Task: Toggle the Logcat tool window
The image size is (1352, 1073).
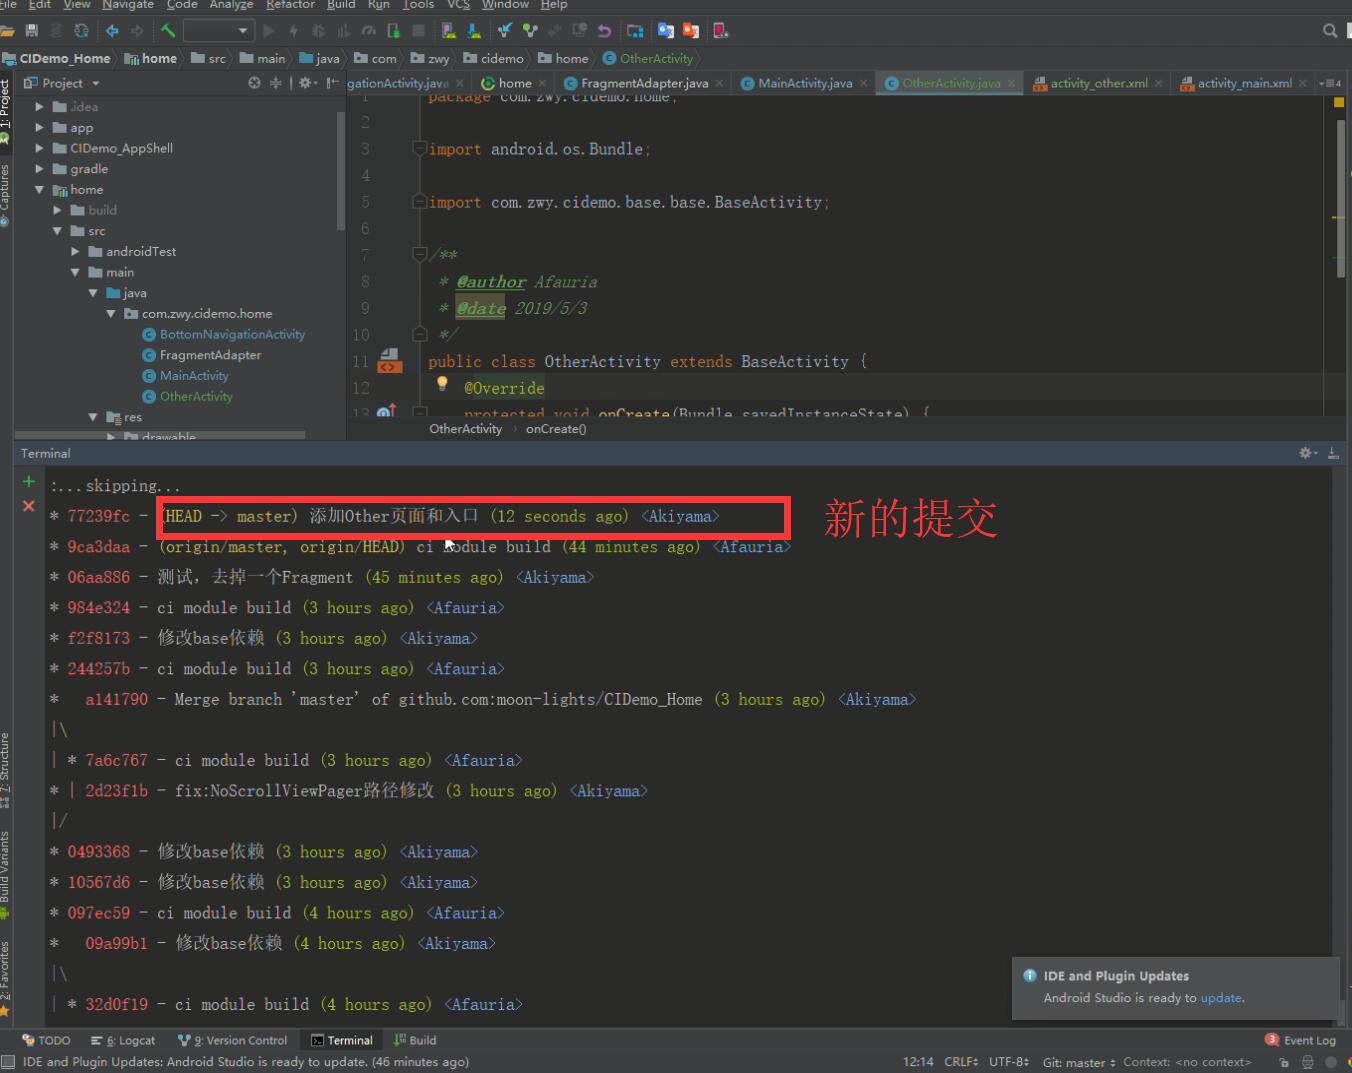Action: tap(123, 1040)
